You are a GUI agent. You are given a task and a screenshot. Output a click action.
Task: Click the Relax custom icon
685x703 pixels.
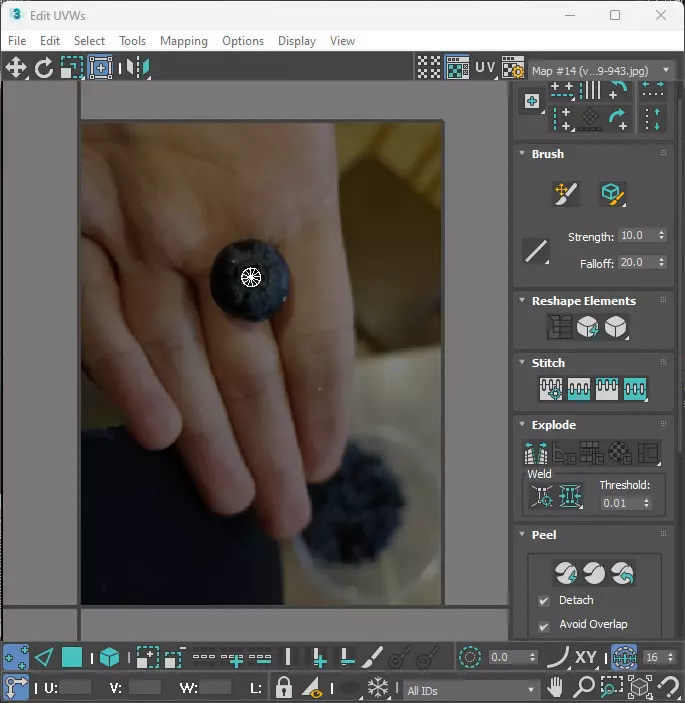point(616,327)
